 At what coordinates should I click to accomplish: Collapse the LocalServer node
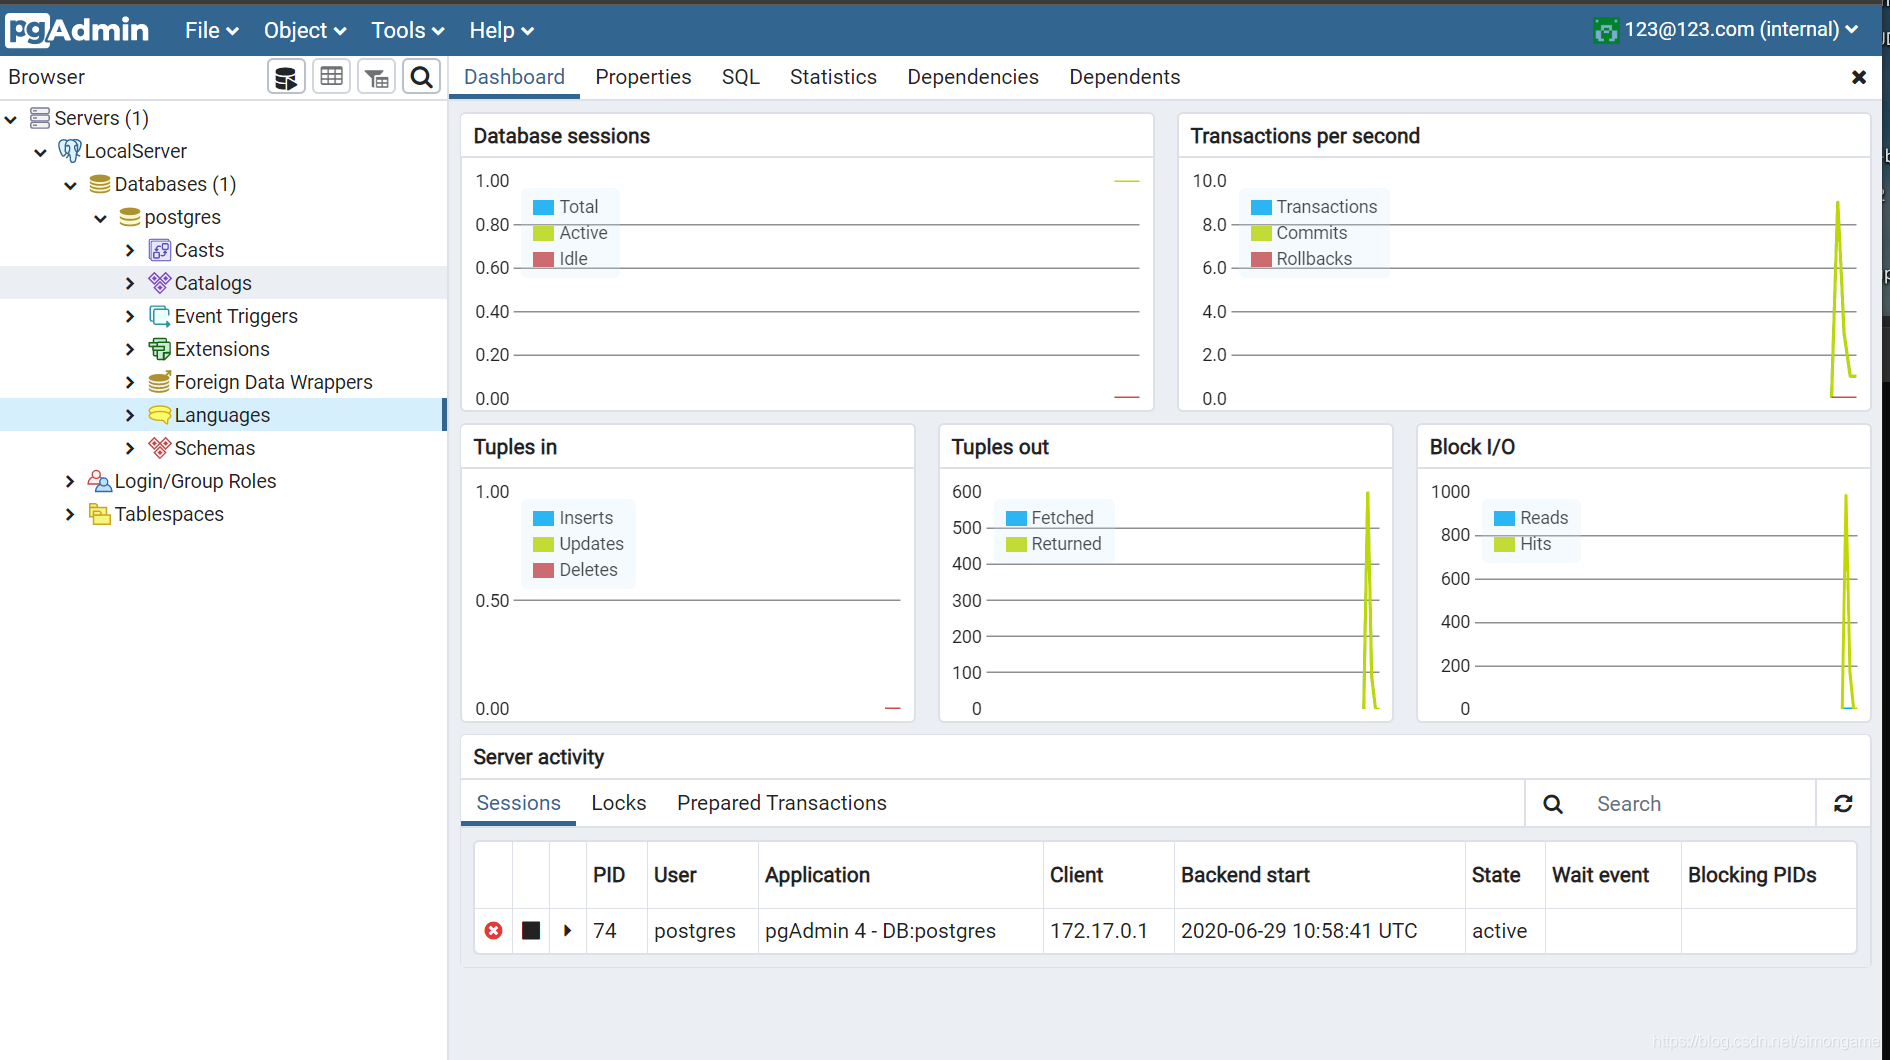(41, 152)
